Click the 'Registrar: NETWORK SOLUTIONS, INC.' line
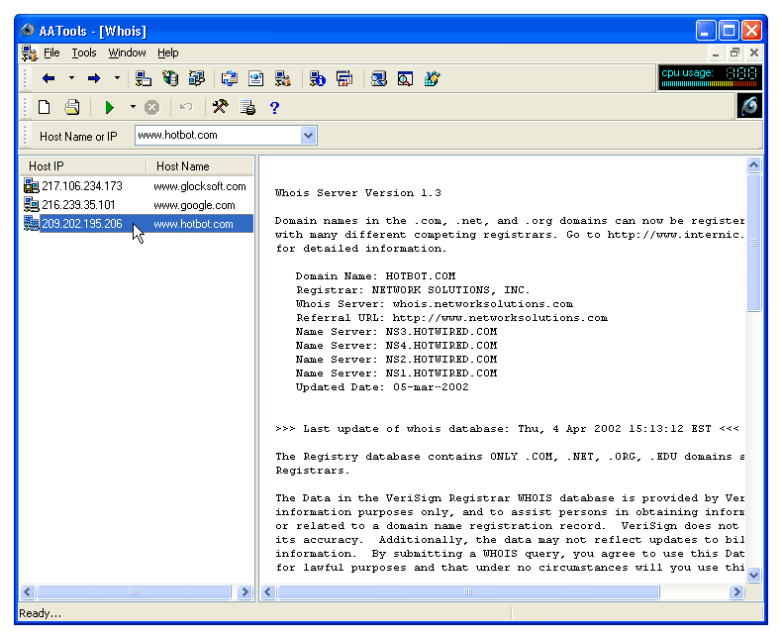782x639 pixels. click(x=412, y=290)
